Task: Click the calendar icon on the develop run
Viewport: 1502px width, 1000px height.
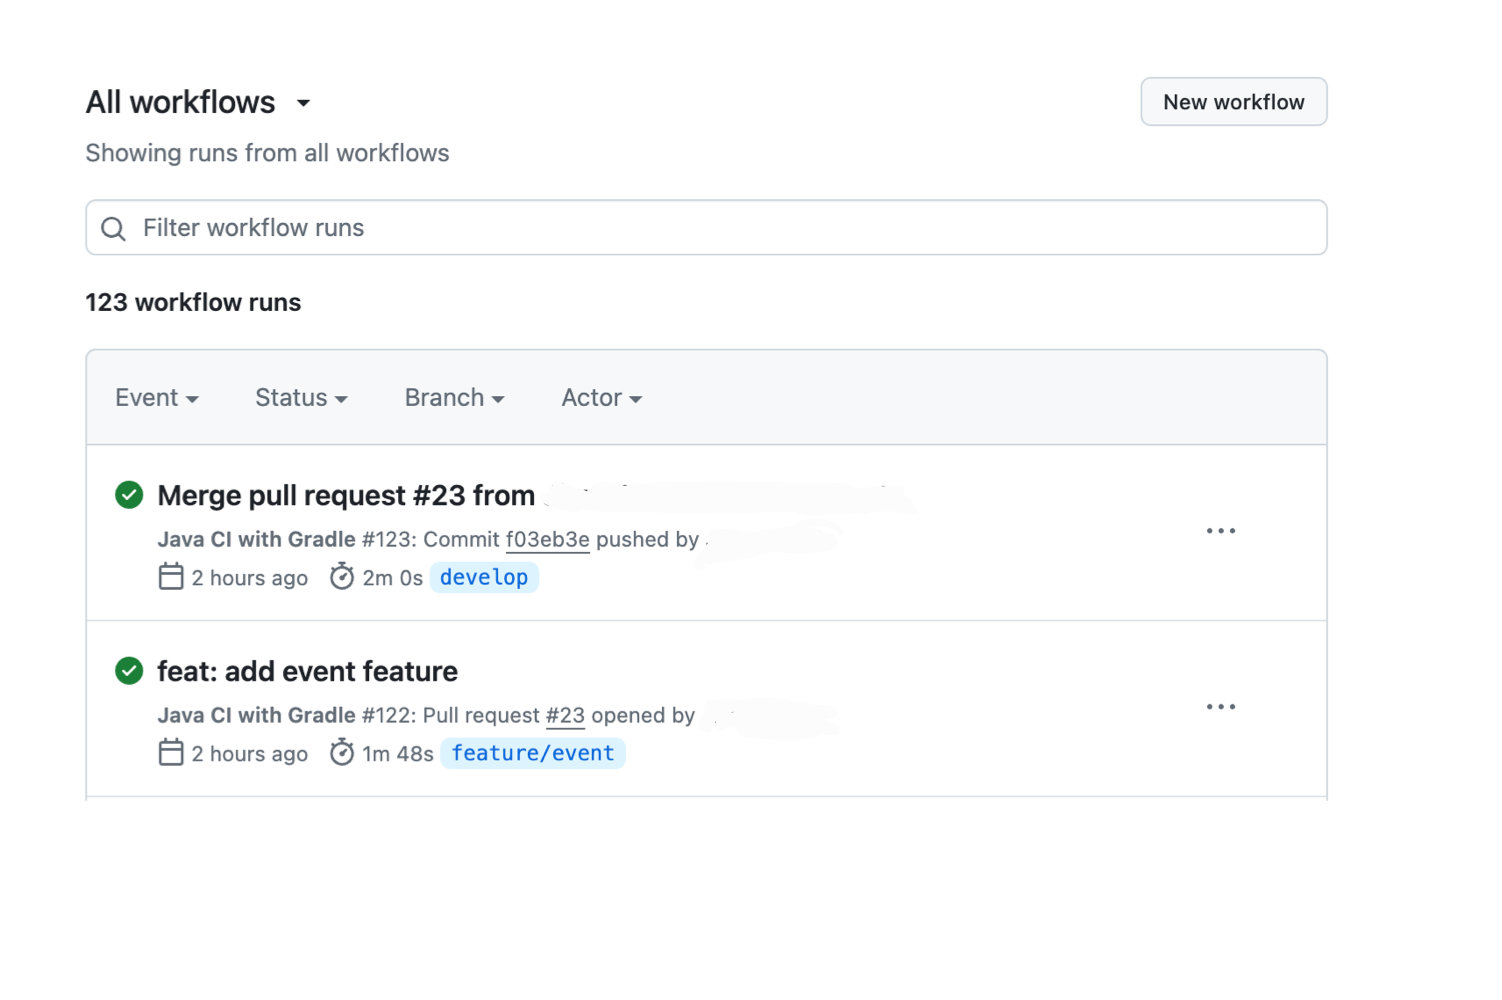Action: pos(171,577)
